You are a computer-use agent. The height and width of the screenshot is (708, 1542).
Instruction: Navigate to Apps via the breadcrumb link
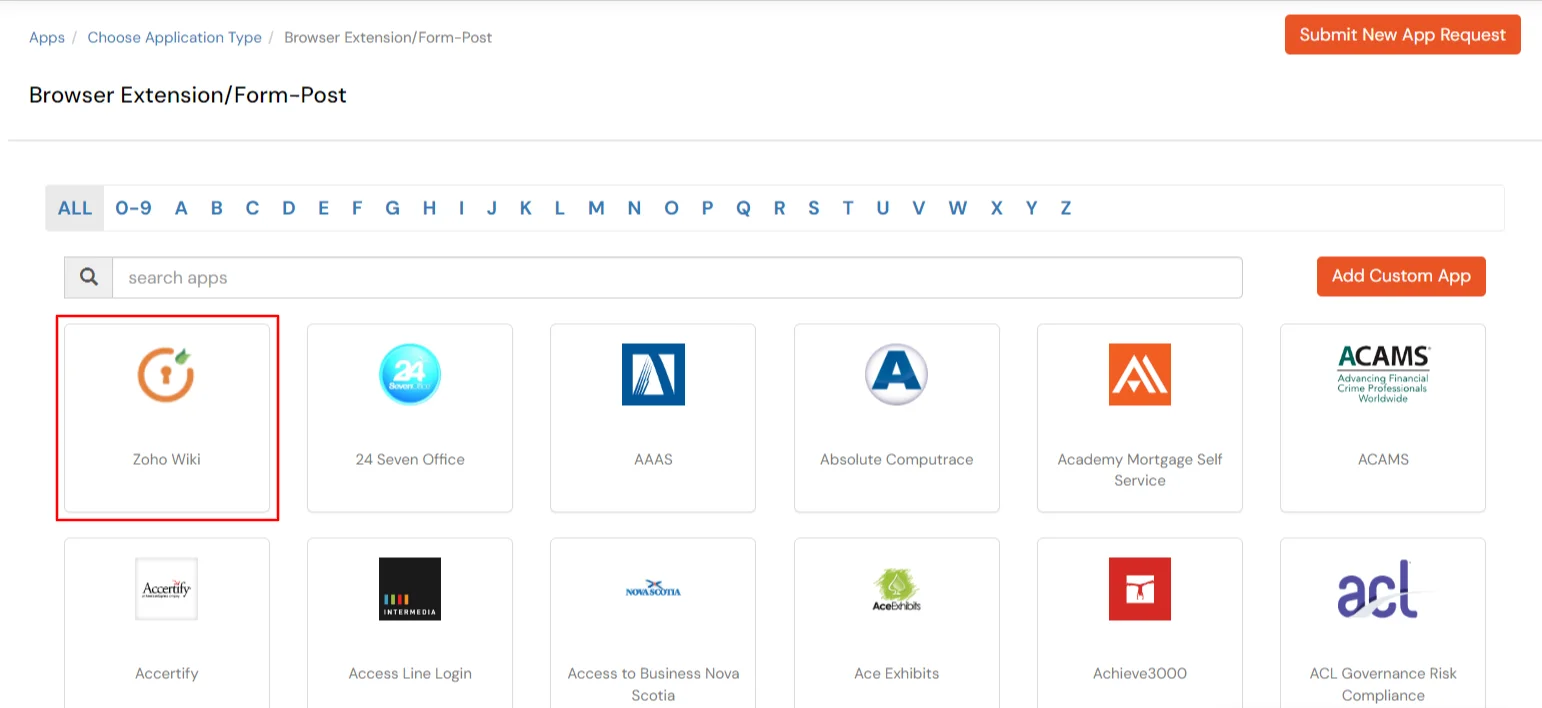[x=46, y=37]
